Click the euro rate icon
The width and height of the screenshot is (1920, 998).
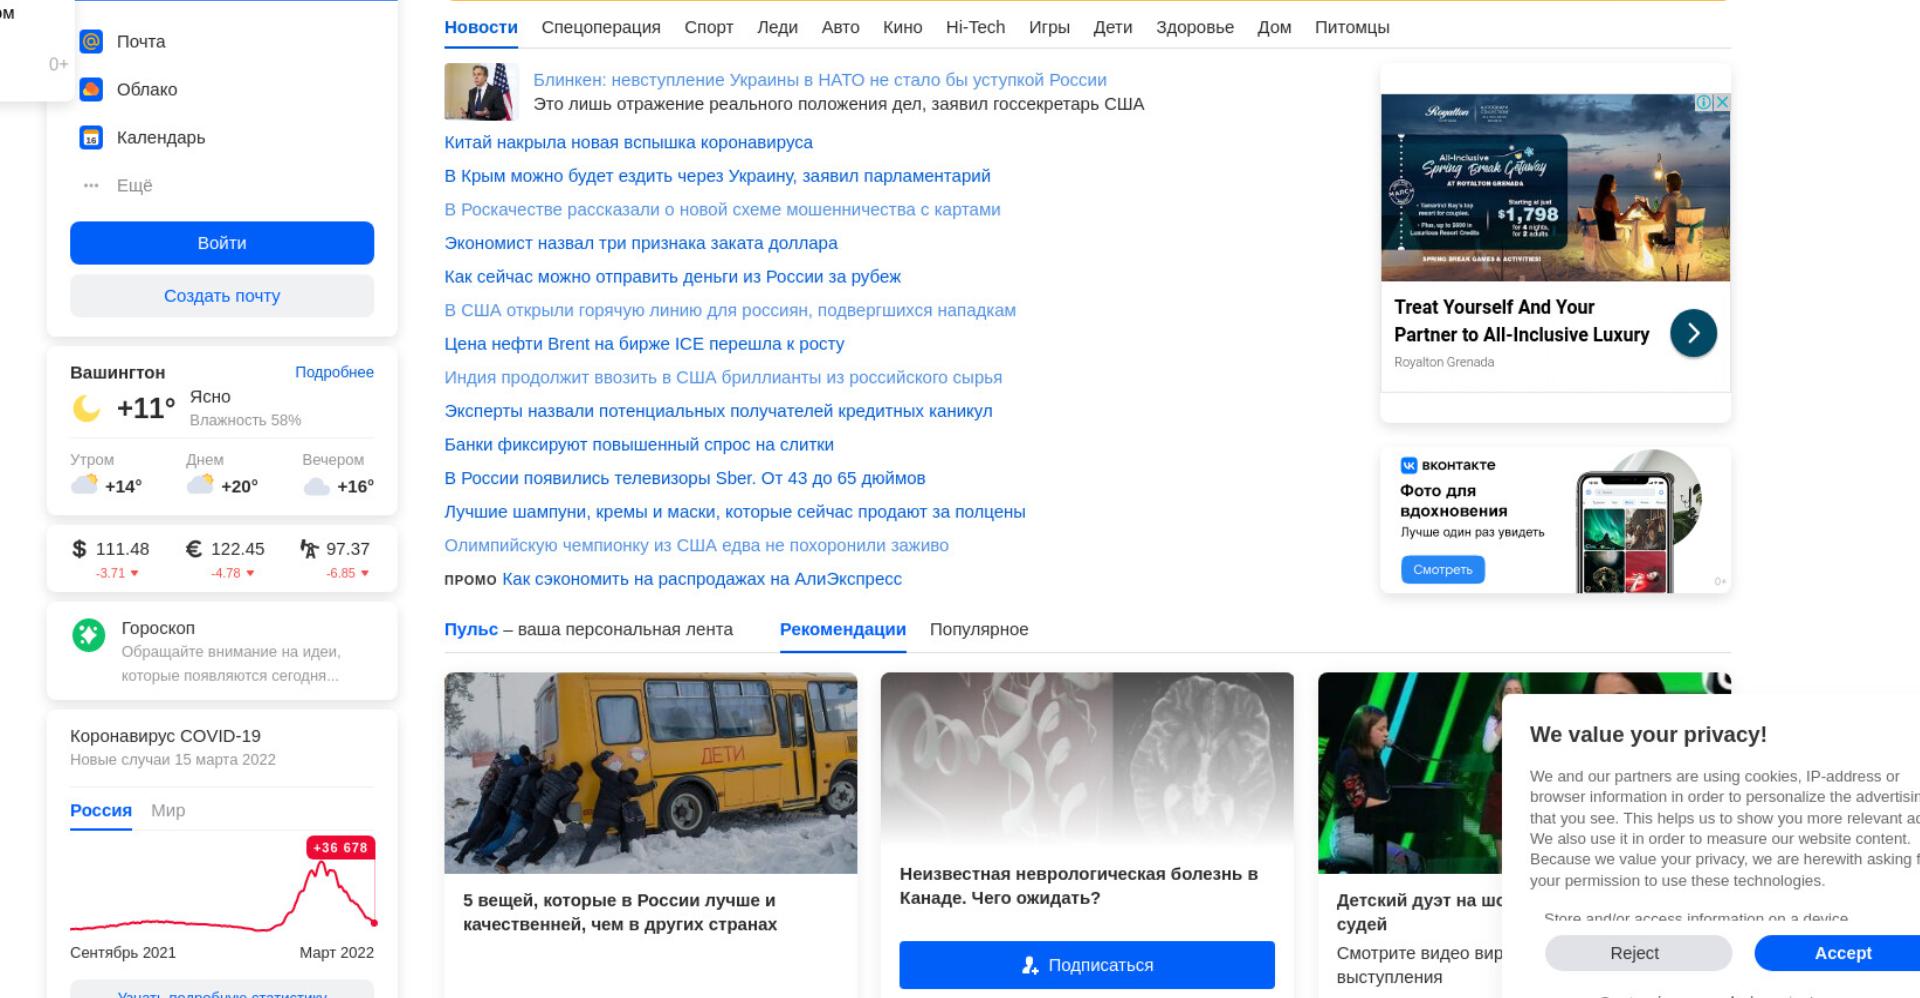tap(194, 548)
